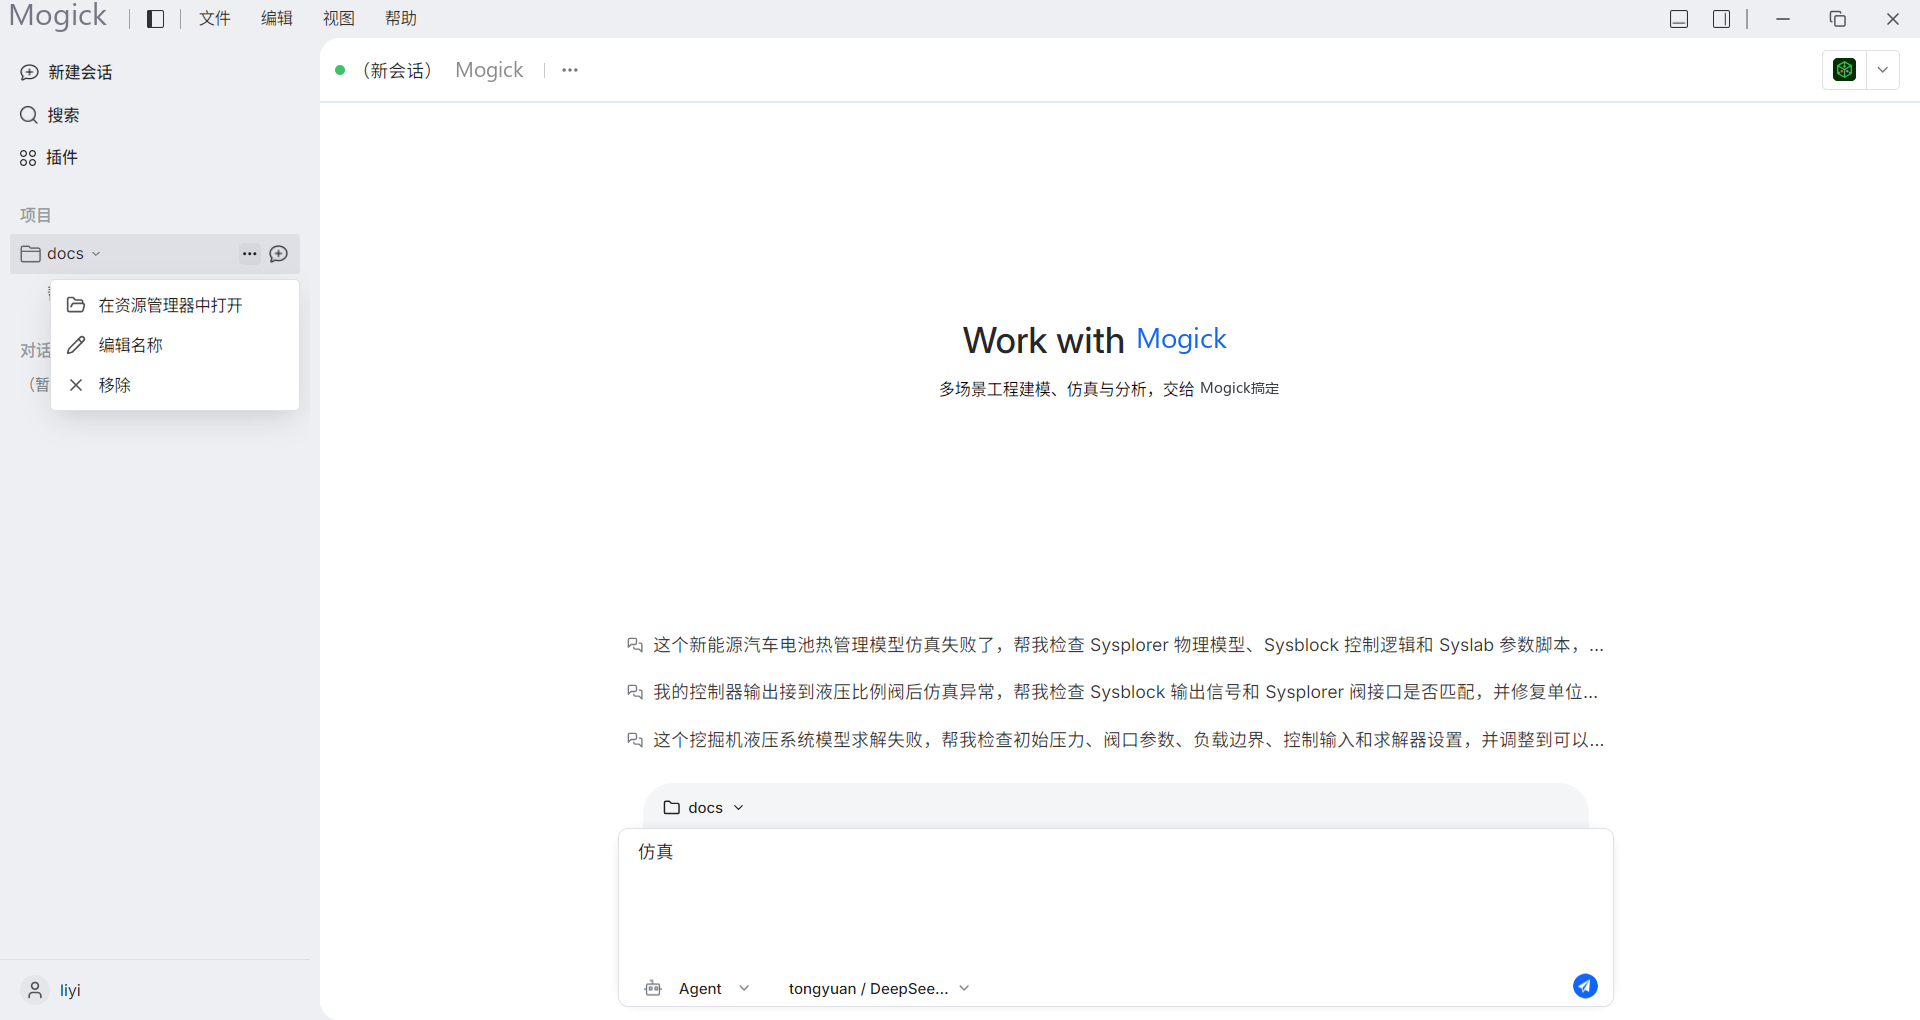Viewport: 1920px width, 1020px height.
Task: Click the grid icon beside 插件
Action: tap(28, 158)
